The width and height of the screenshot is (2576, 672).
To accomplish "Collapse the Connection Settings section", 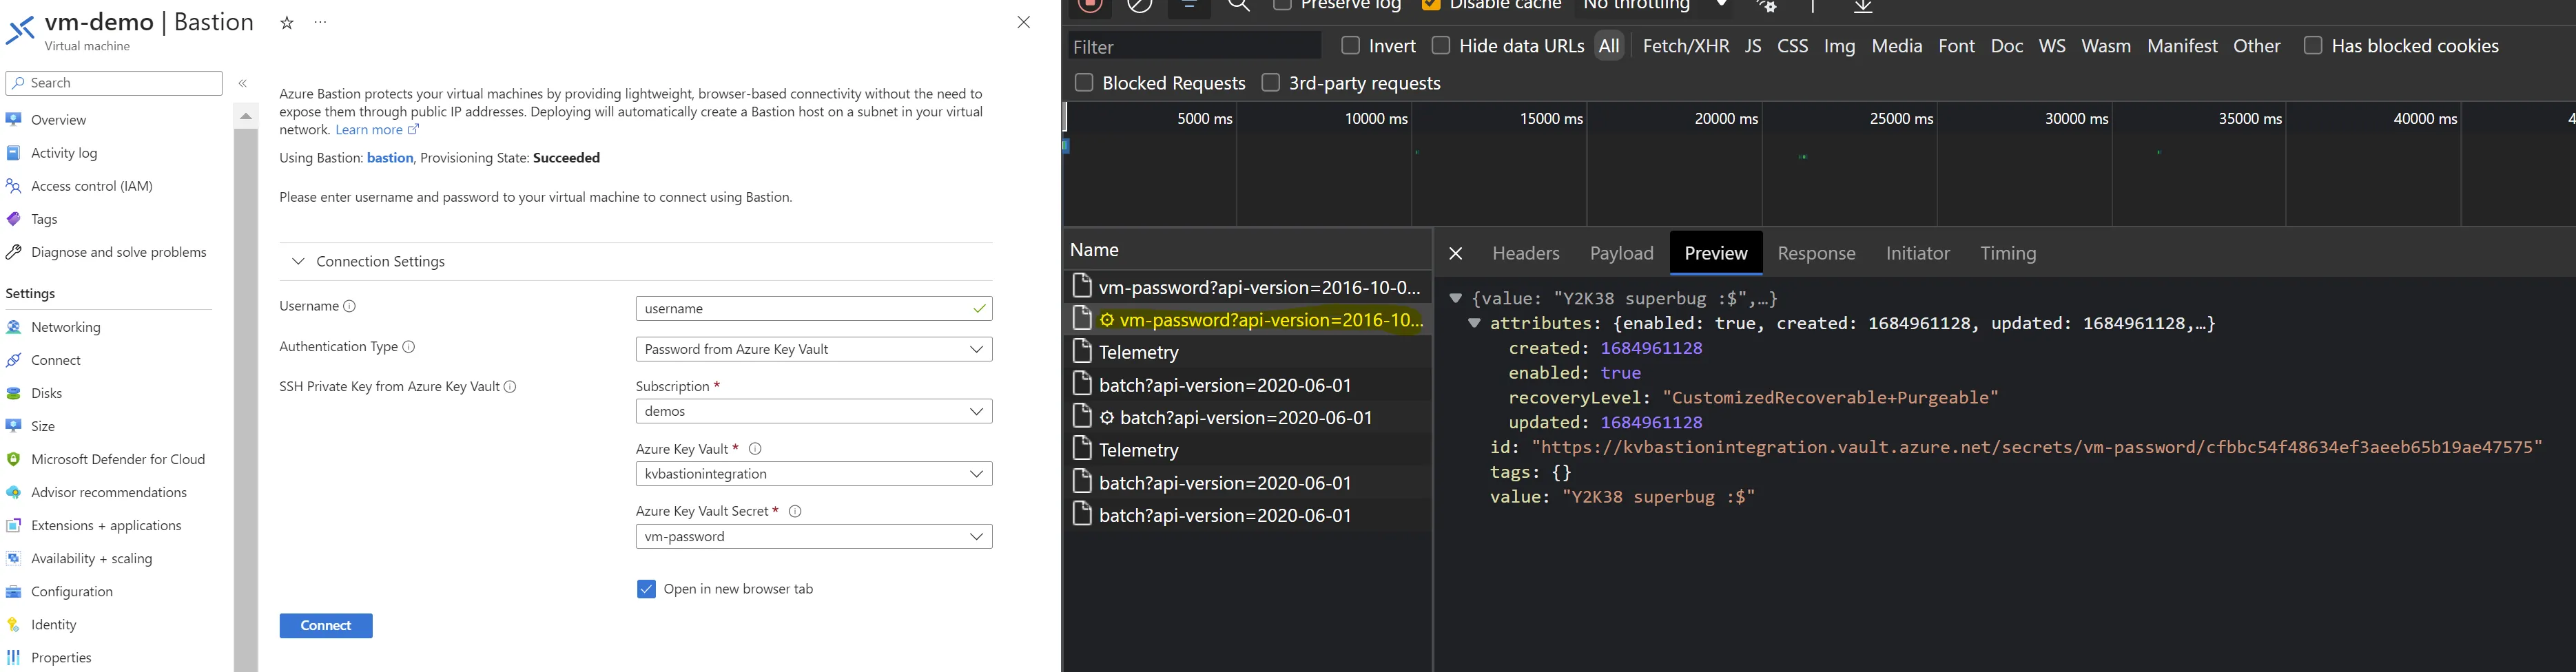I will coord(298,261).
